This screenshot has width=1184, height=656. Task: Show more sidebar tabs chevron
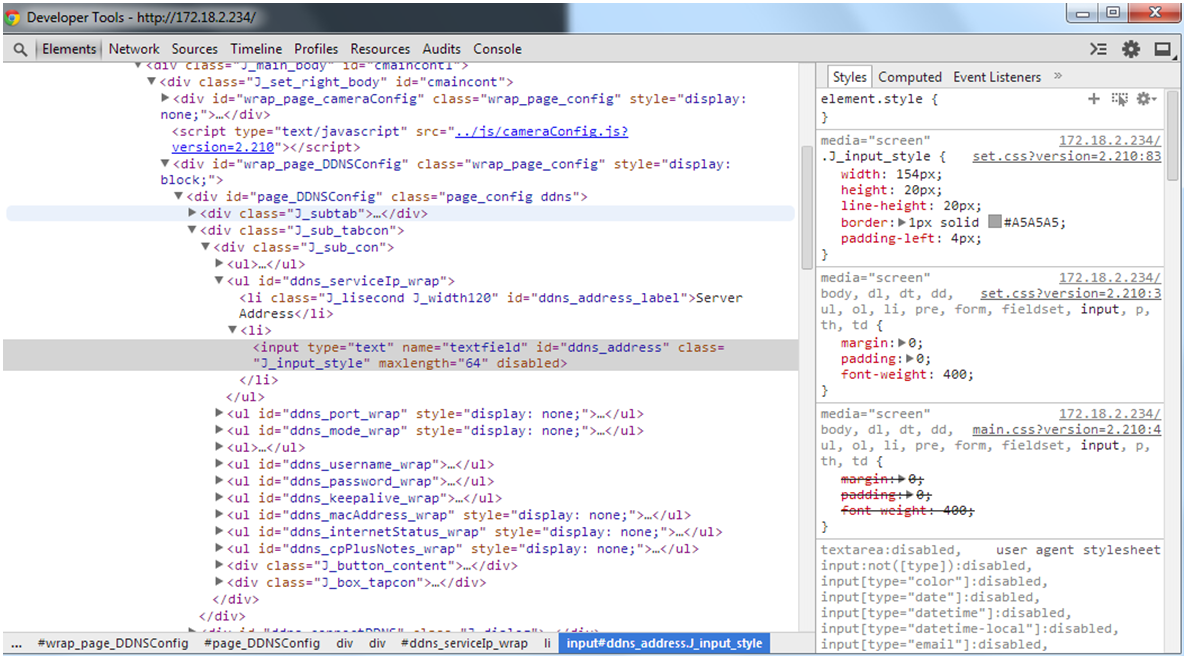pyautogui.click(x=1058, y=76)
